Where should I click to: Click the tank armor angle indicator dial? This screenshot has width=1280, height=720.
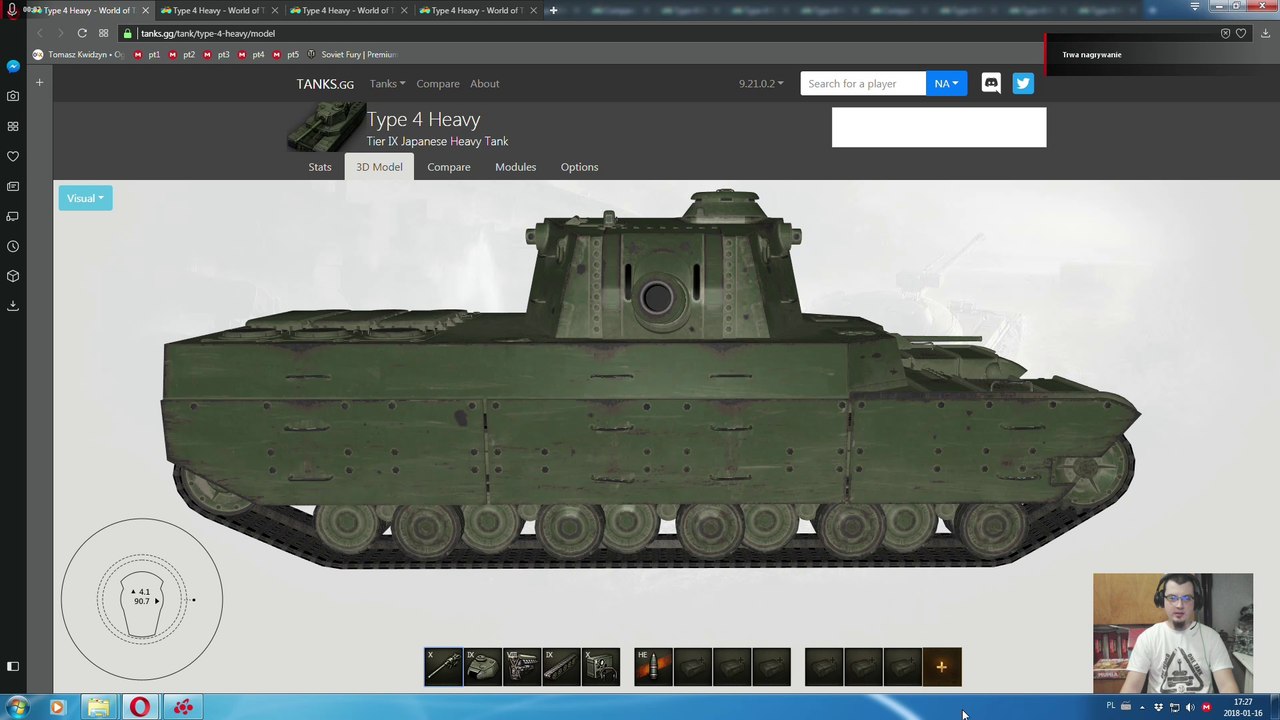pyautogui.click(x=142, y=599)
